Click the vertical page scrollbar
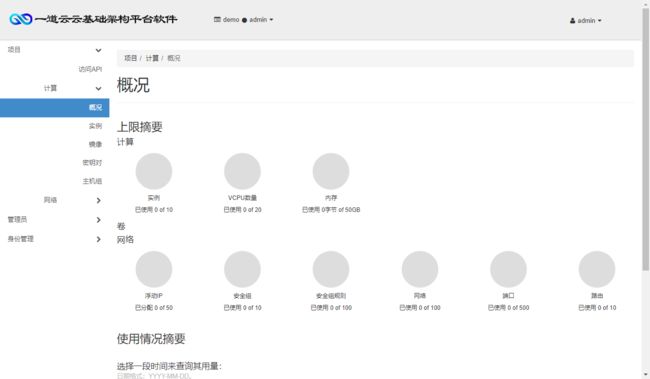The height and width of the screenshot is (379, 650). tap(646, 140)
